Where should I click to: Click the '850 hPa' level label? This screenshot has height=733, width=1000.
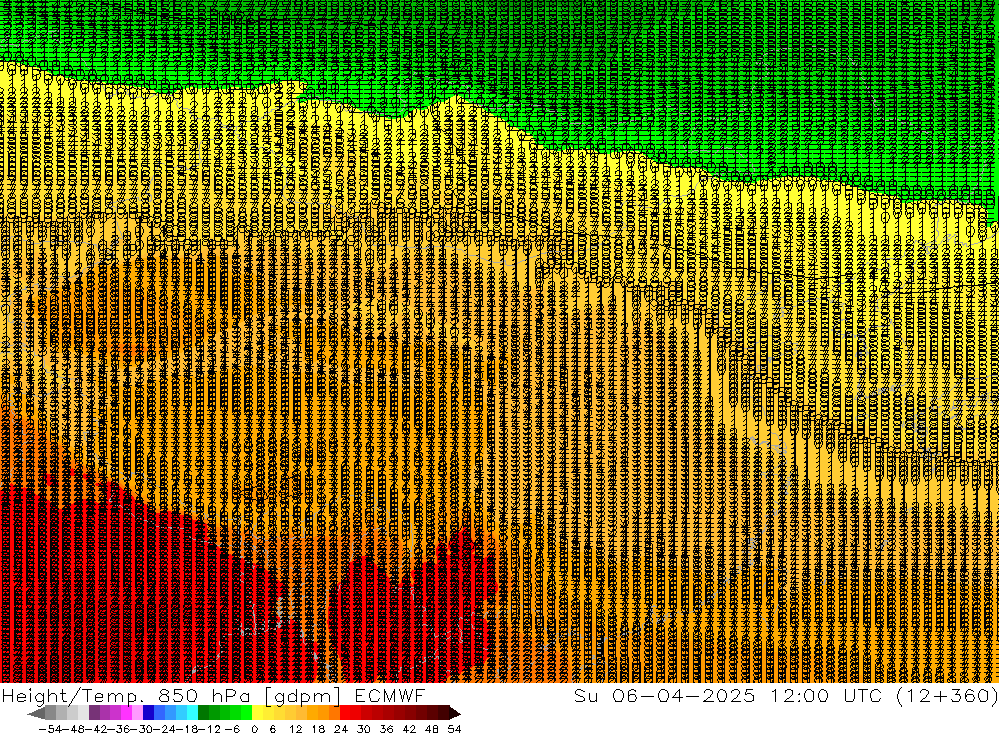pyautogui.click(x=204, y=695)
